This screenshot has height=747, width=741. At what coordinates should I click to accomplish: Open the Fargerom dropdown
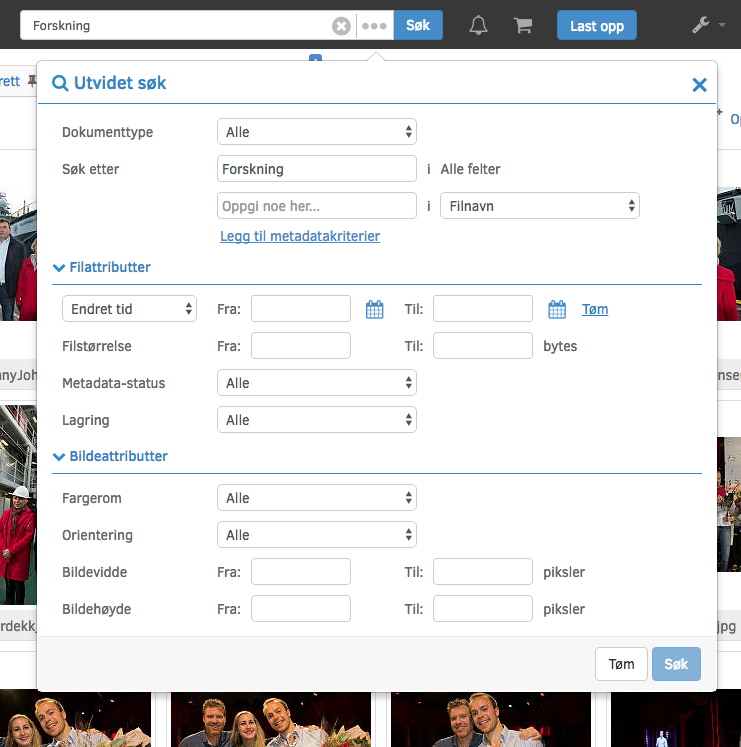(x=316, y=498)
